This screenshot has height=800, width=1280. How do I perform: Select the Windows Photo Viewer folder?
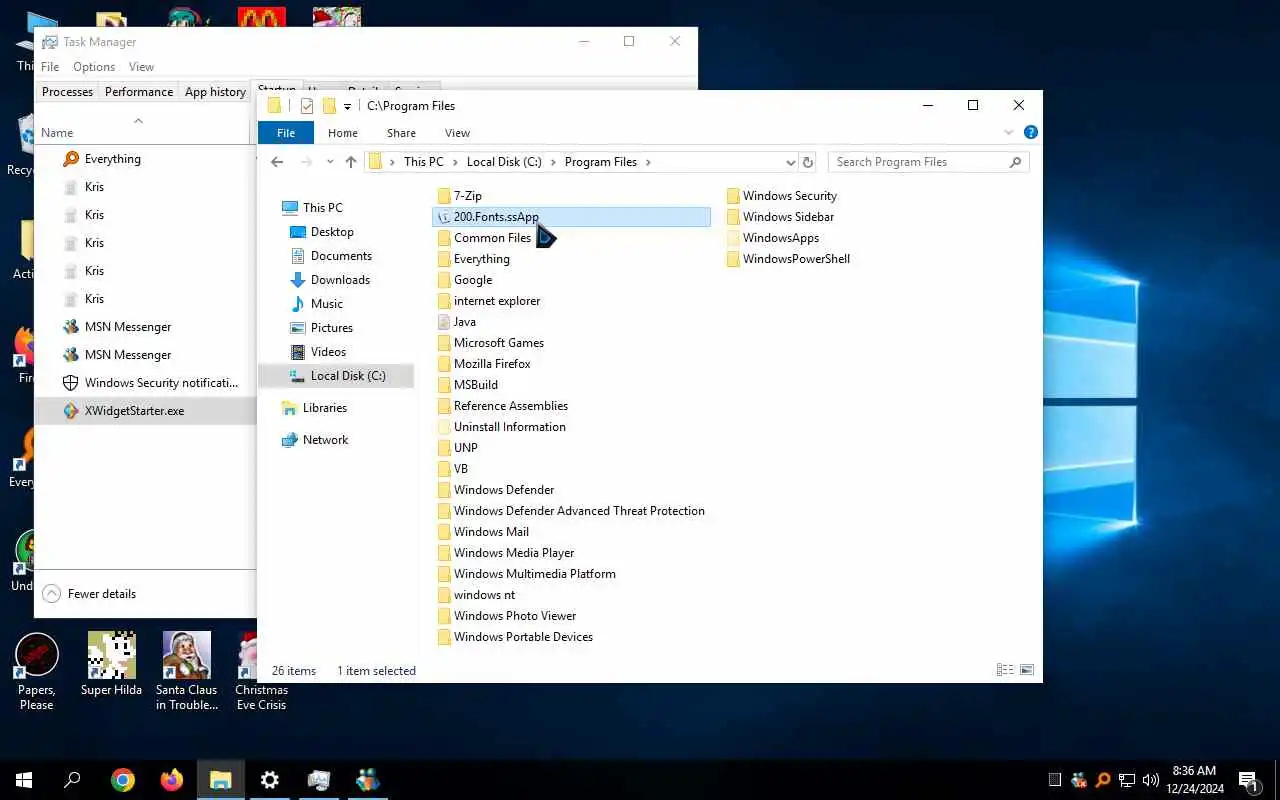[506, 616]
